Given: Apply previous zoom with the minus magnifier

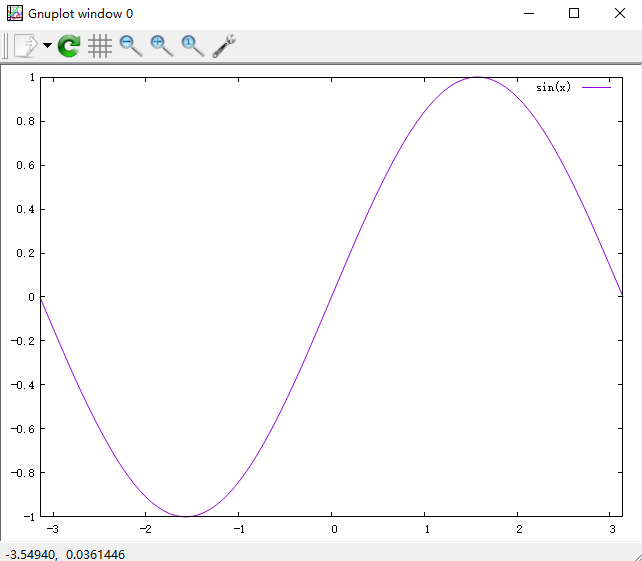Looking at the screenshot, I should coord(130,45).
